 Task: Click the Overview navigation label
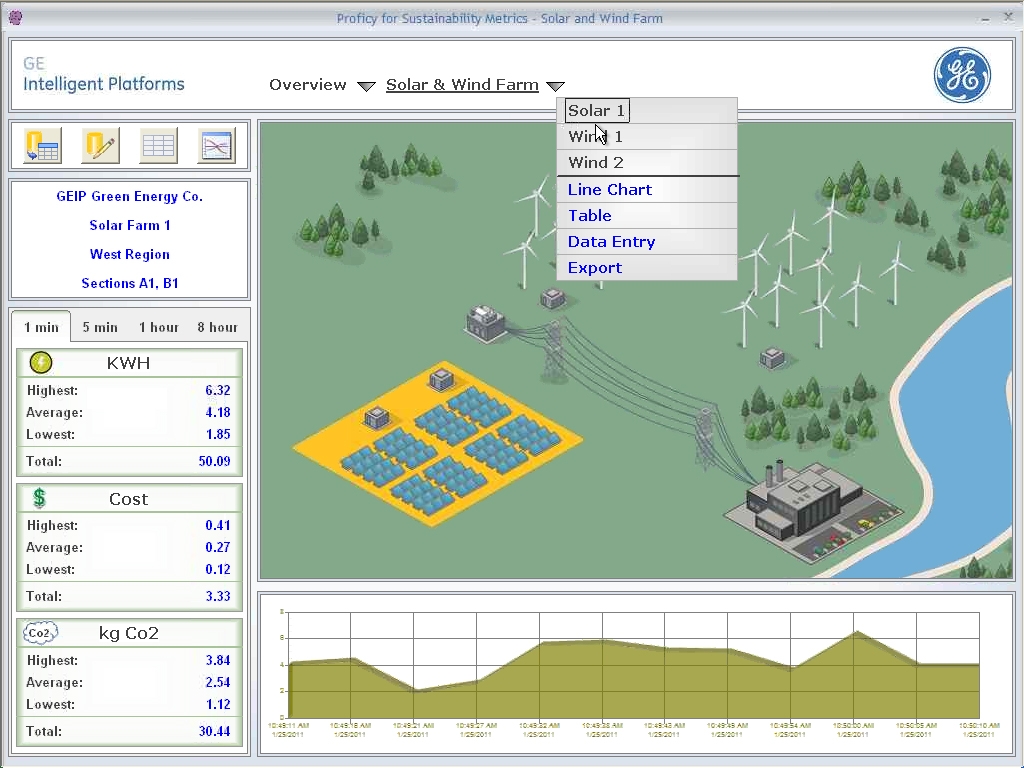[x=308, y=85]
